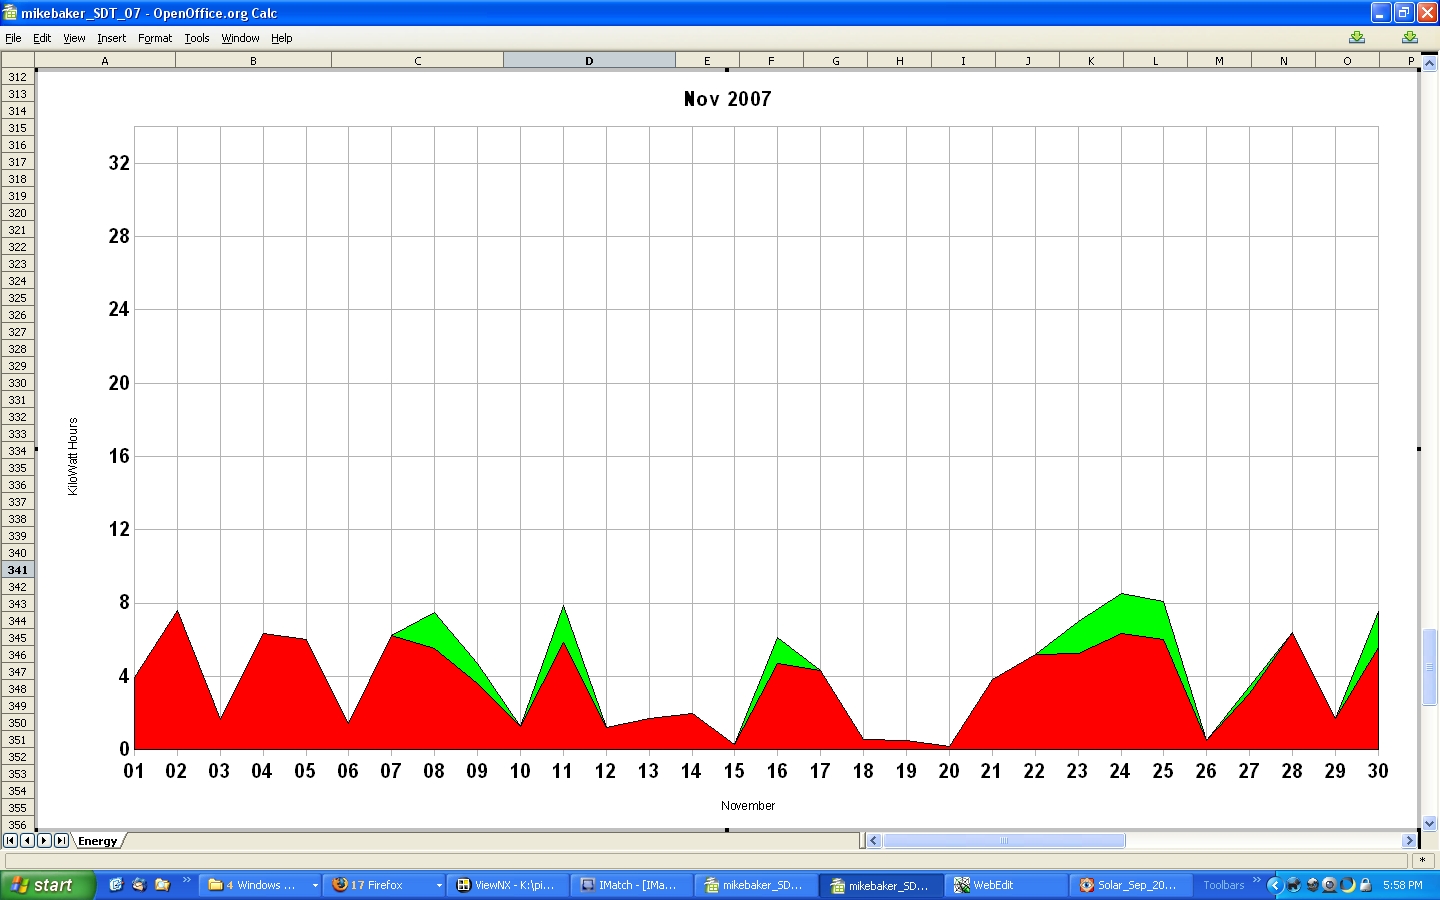Select column D header
Viewport: 1440px width, 900px height.
pos(589,61)
